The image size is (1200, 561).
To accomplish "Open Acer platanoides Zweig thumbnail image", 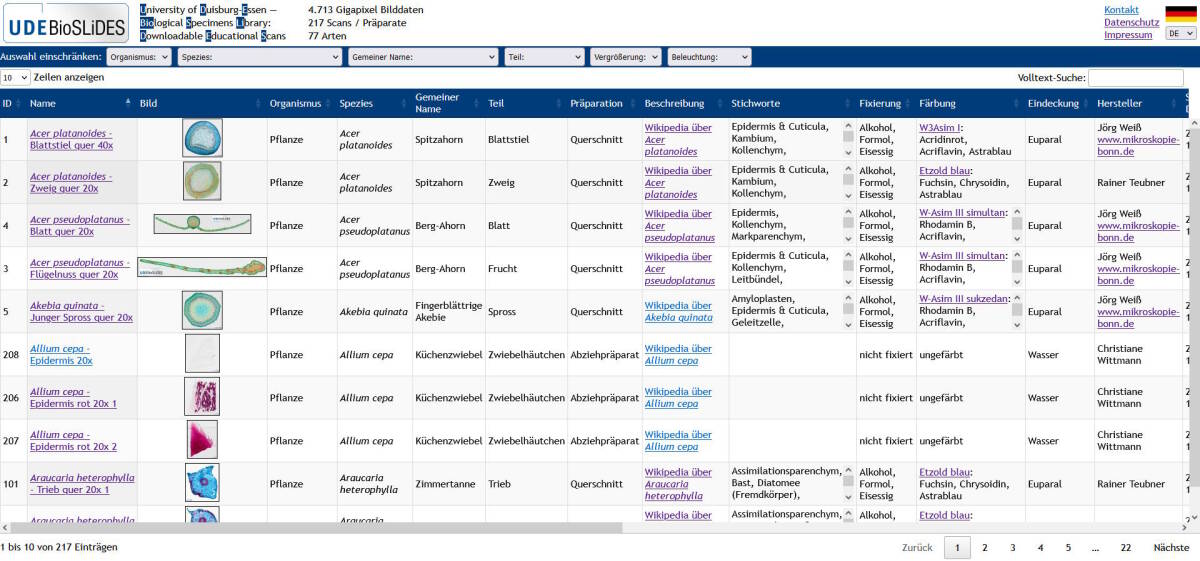I will (x=202, y=181).
